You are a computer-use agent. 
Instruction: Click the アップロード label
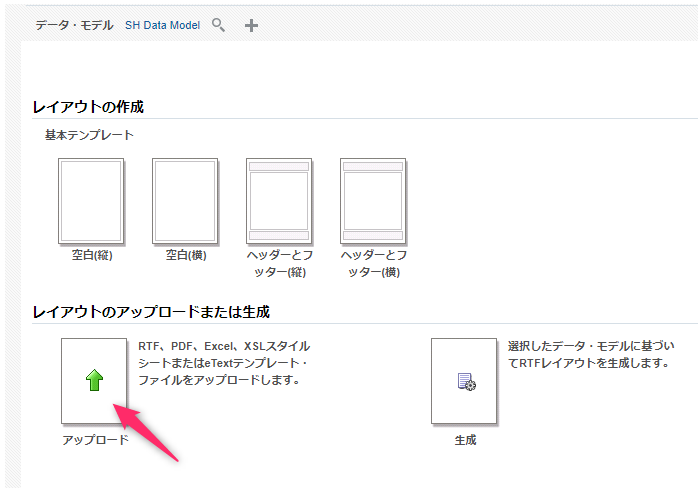(95, 440)
